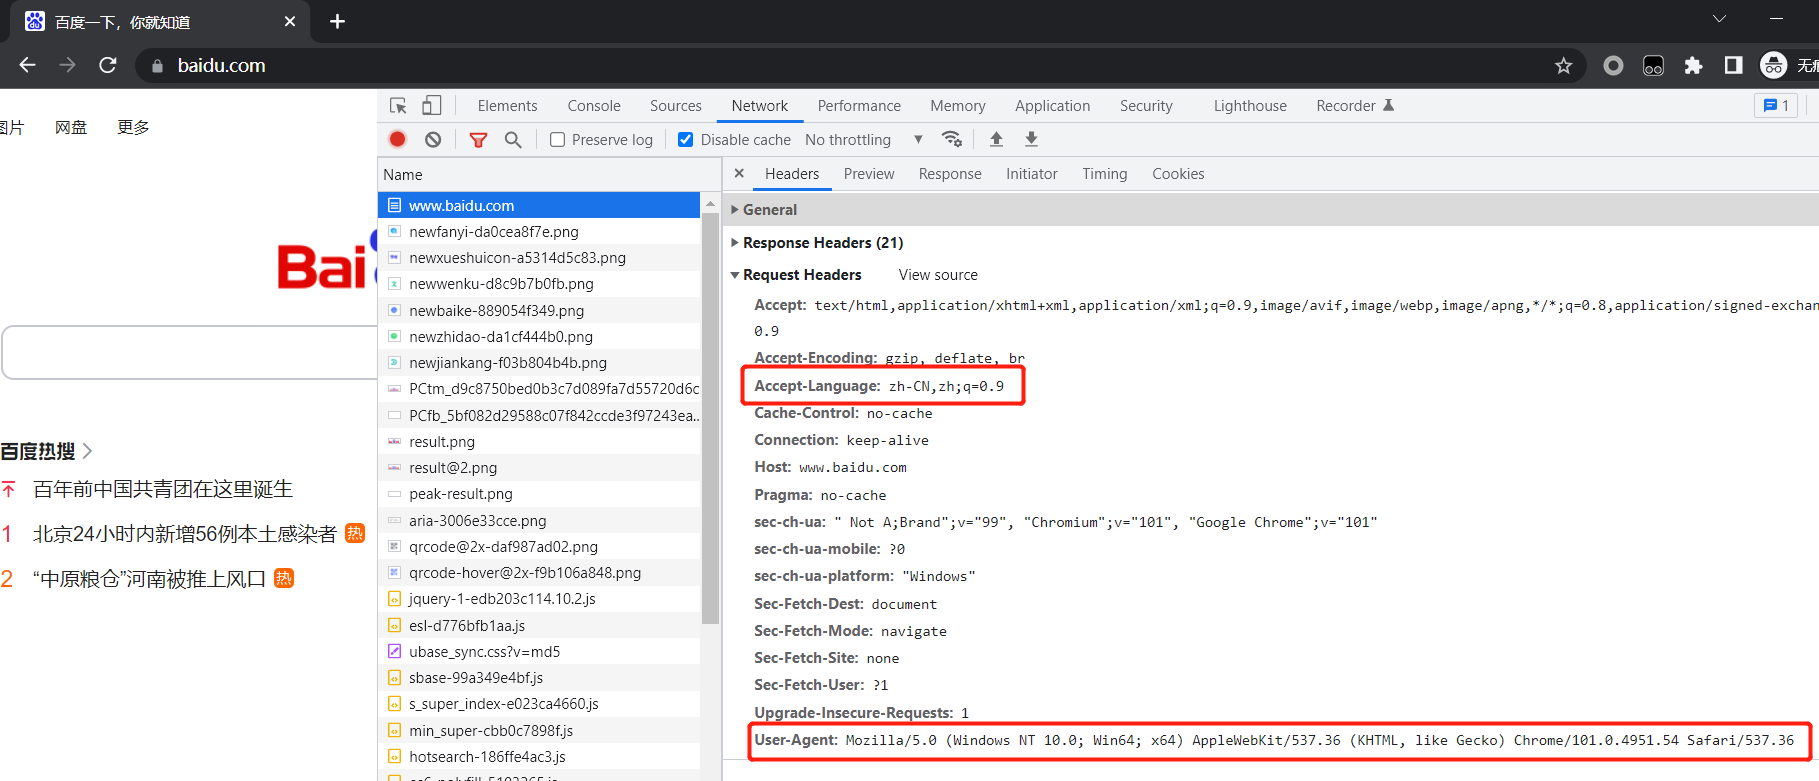
Task: Expand Response Headers (21) section
Action: (822, 243)
